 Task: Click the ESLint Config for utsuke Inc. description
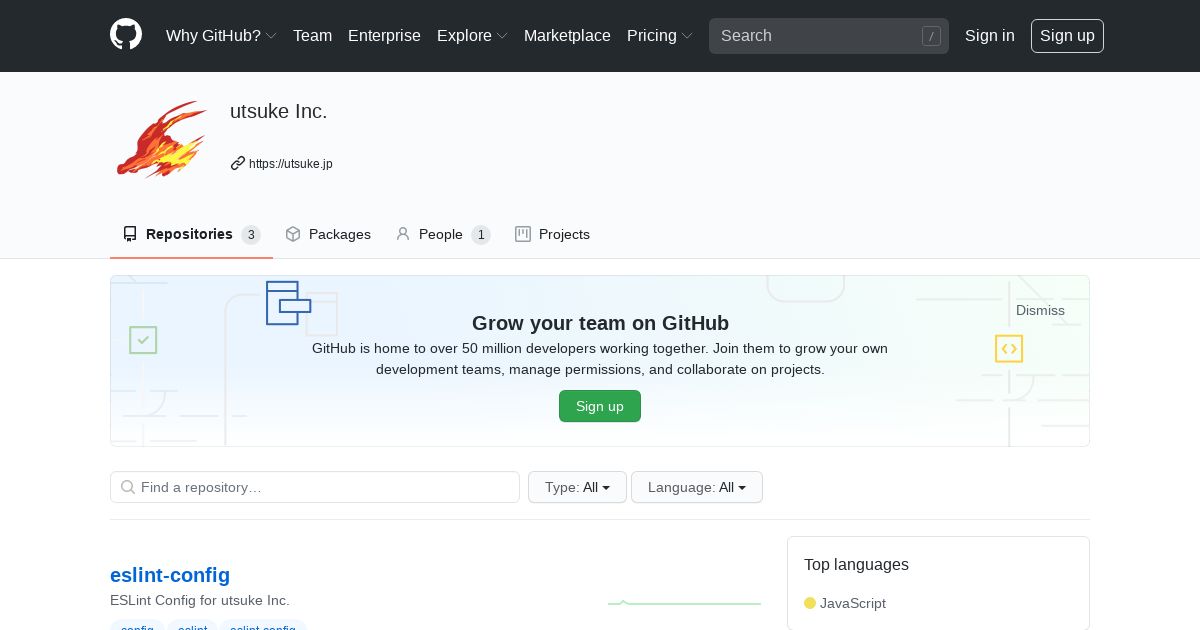[x=200, y=600]
